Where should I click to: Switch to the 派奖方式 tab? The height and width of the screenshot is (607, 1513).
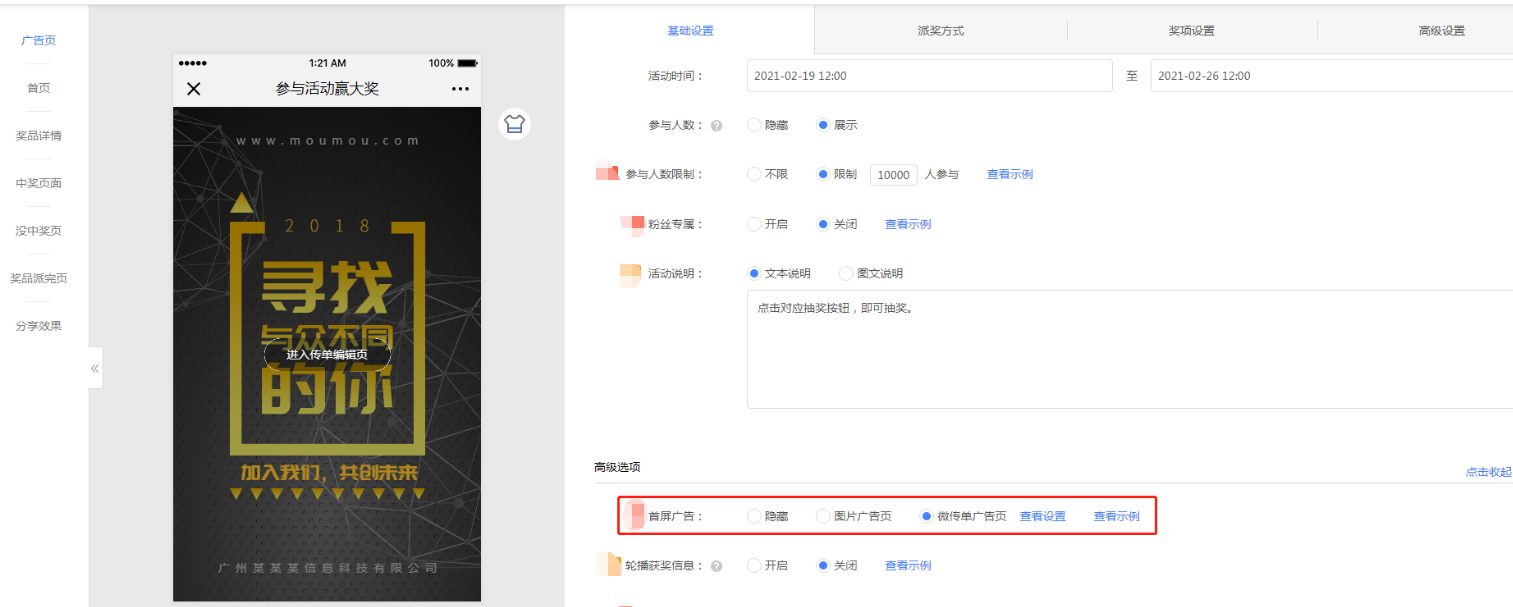(941, 31)
